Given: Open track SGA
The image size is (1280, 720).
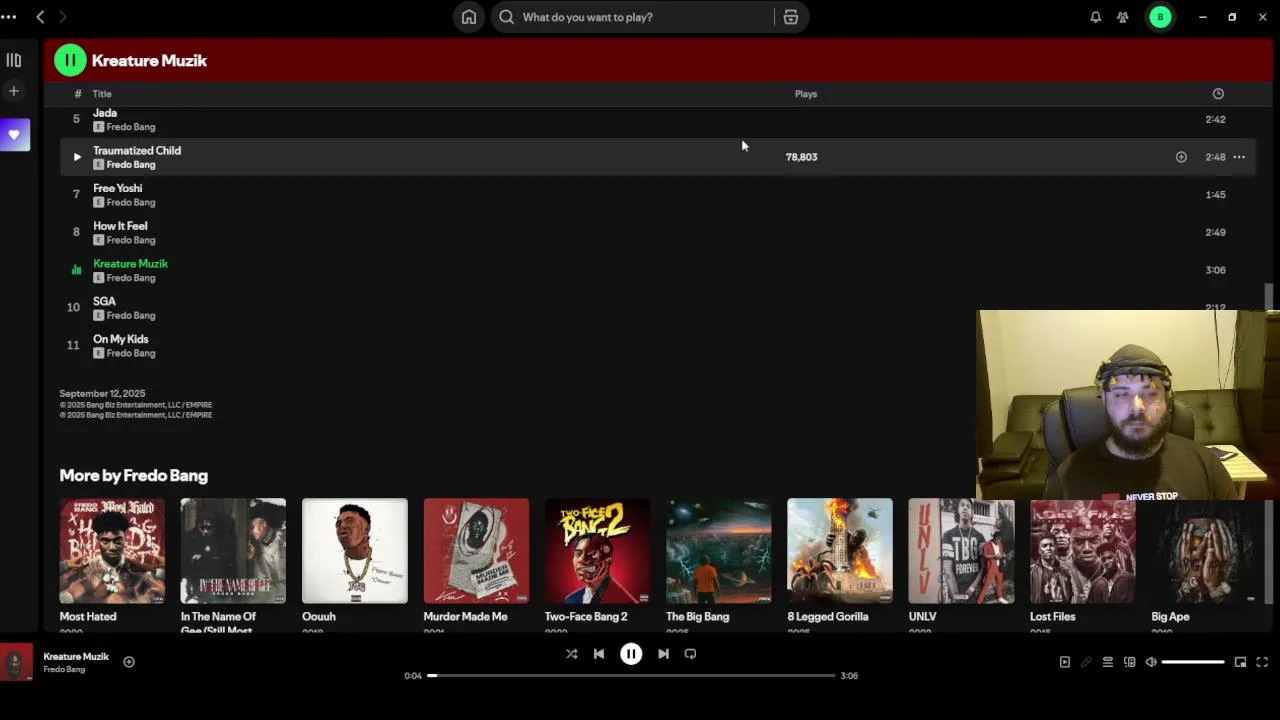Looking at the screenshot, I should (104, 301).
